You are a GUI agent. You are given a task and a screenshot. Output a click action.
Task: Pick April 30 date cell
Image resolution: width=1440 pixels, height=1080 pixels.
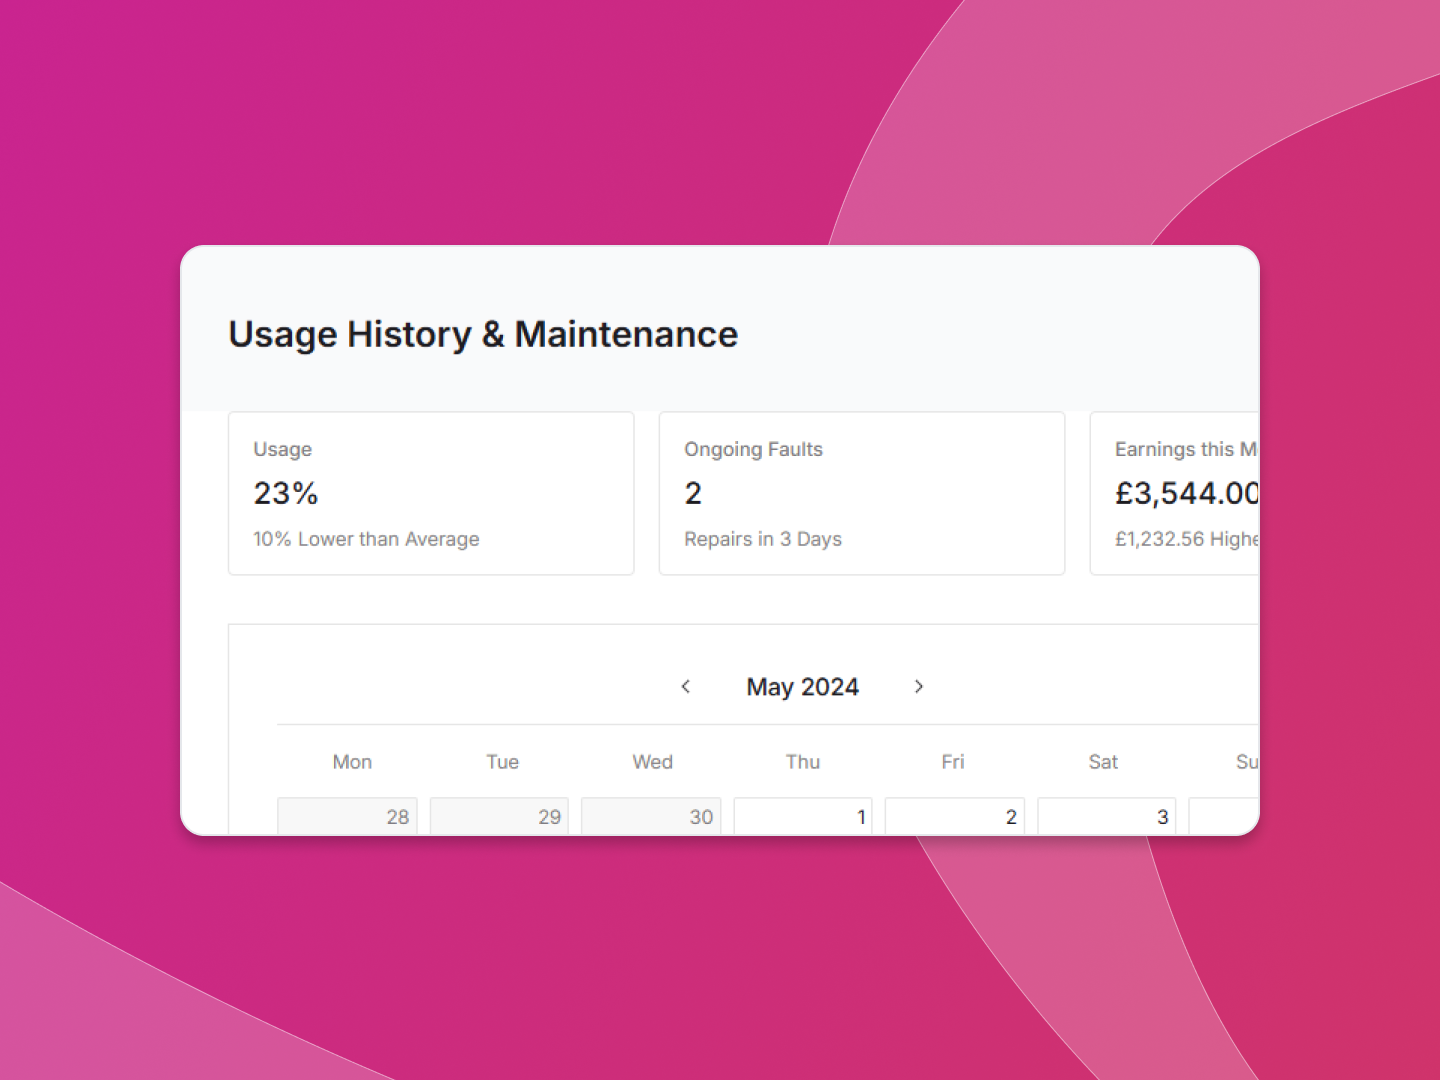point(651,816)
